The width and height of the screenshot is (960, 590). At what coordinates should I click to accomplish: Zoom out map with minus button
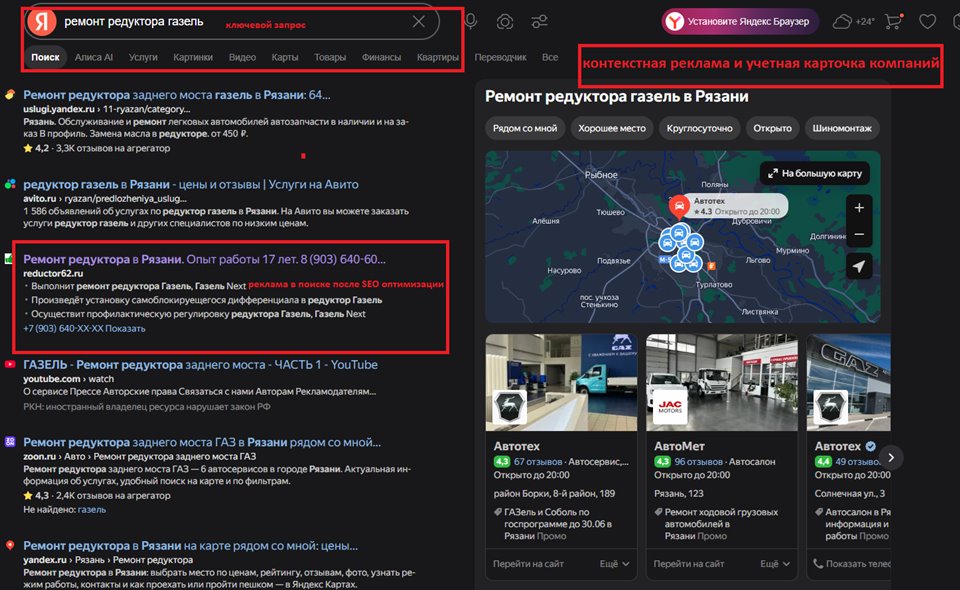pyautogui.click(x=859, y=234)
